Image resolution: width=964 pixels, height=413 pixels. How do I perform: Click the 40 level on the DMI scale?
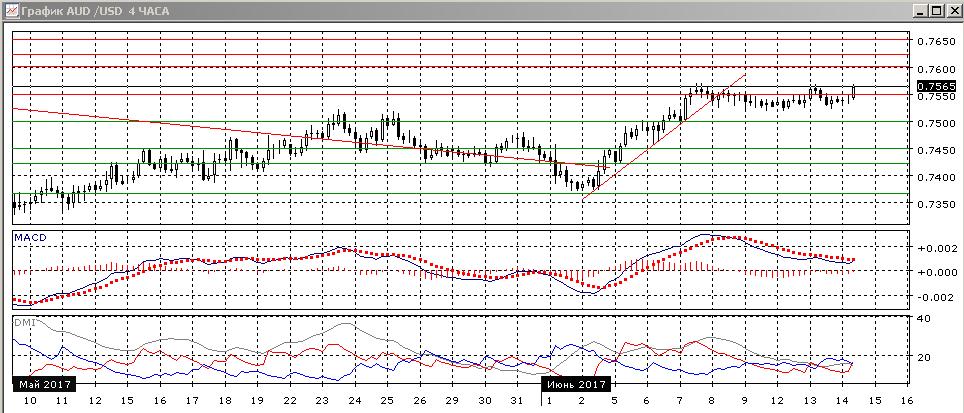click(x=923, y=318)
